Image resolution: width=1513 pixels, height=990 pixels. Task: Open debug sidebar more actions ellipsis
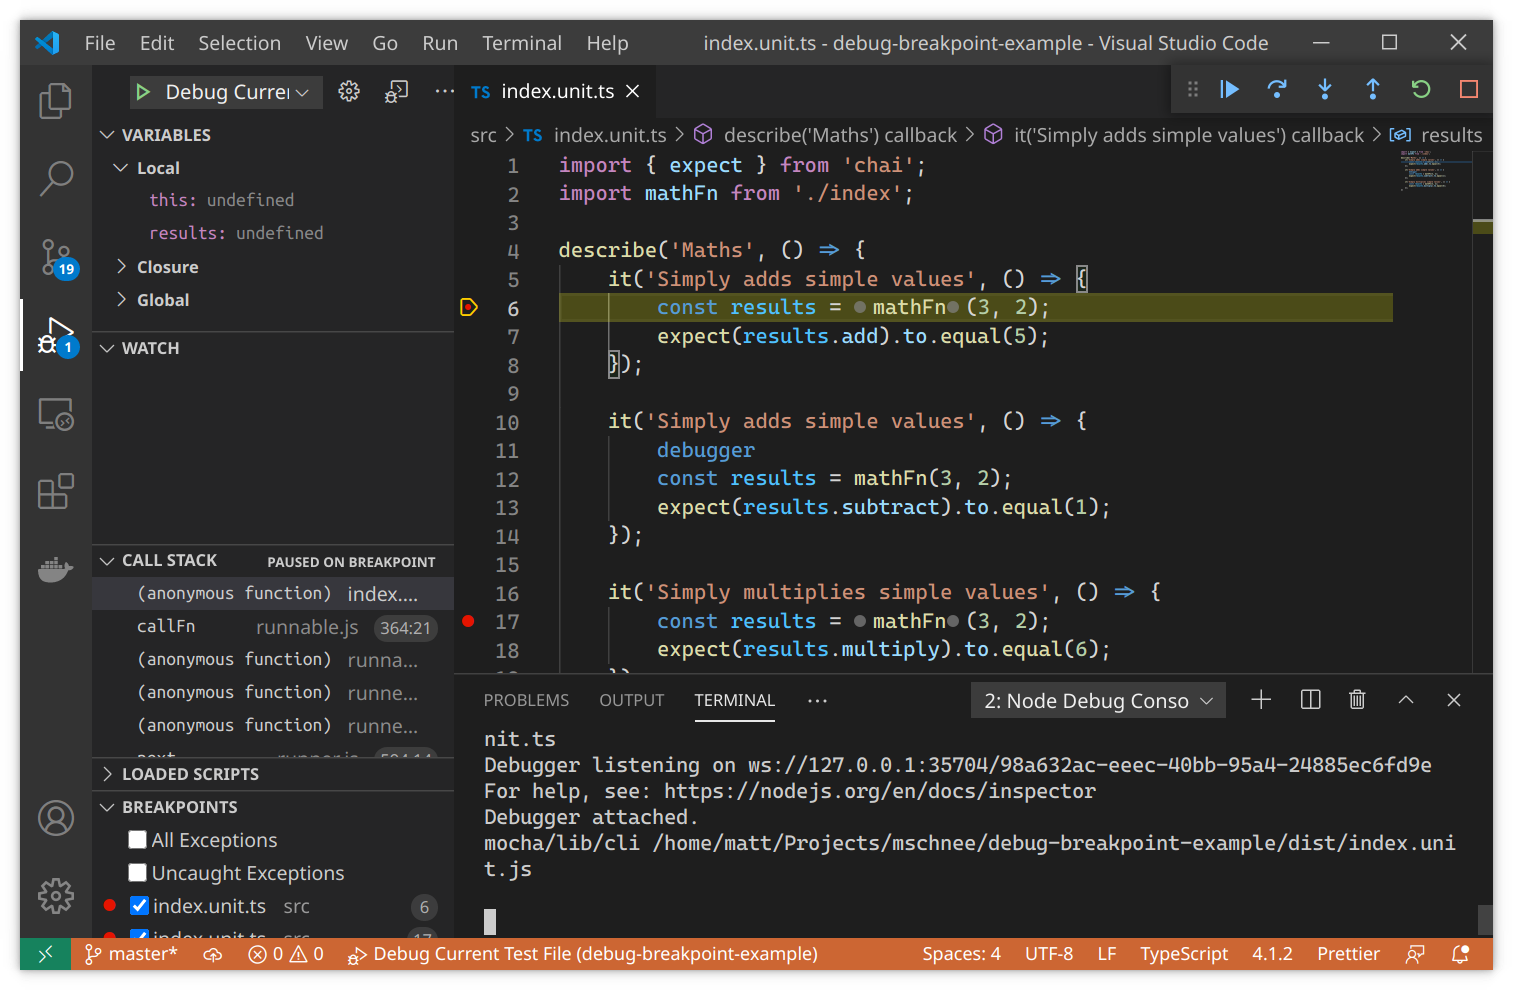pos(445,91)
